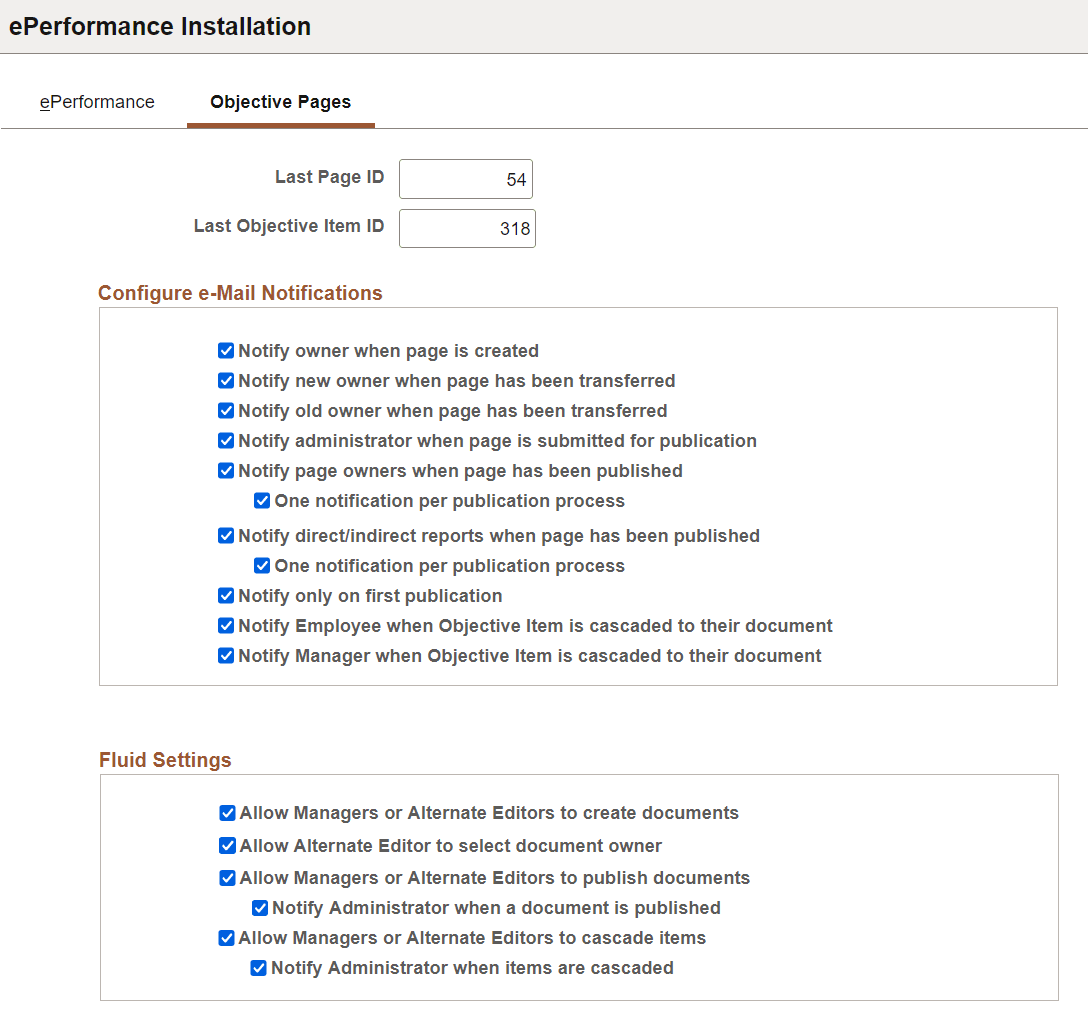Screen dimensions: 1088x1010
Task: Toggle notify Employee when Objective Item cascaded
Action: tap(225, 625)
